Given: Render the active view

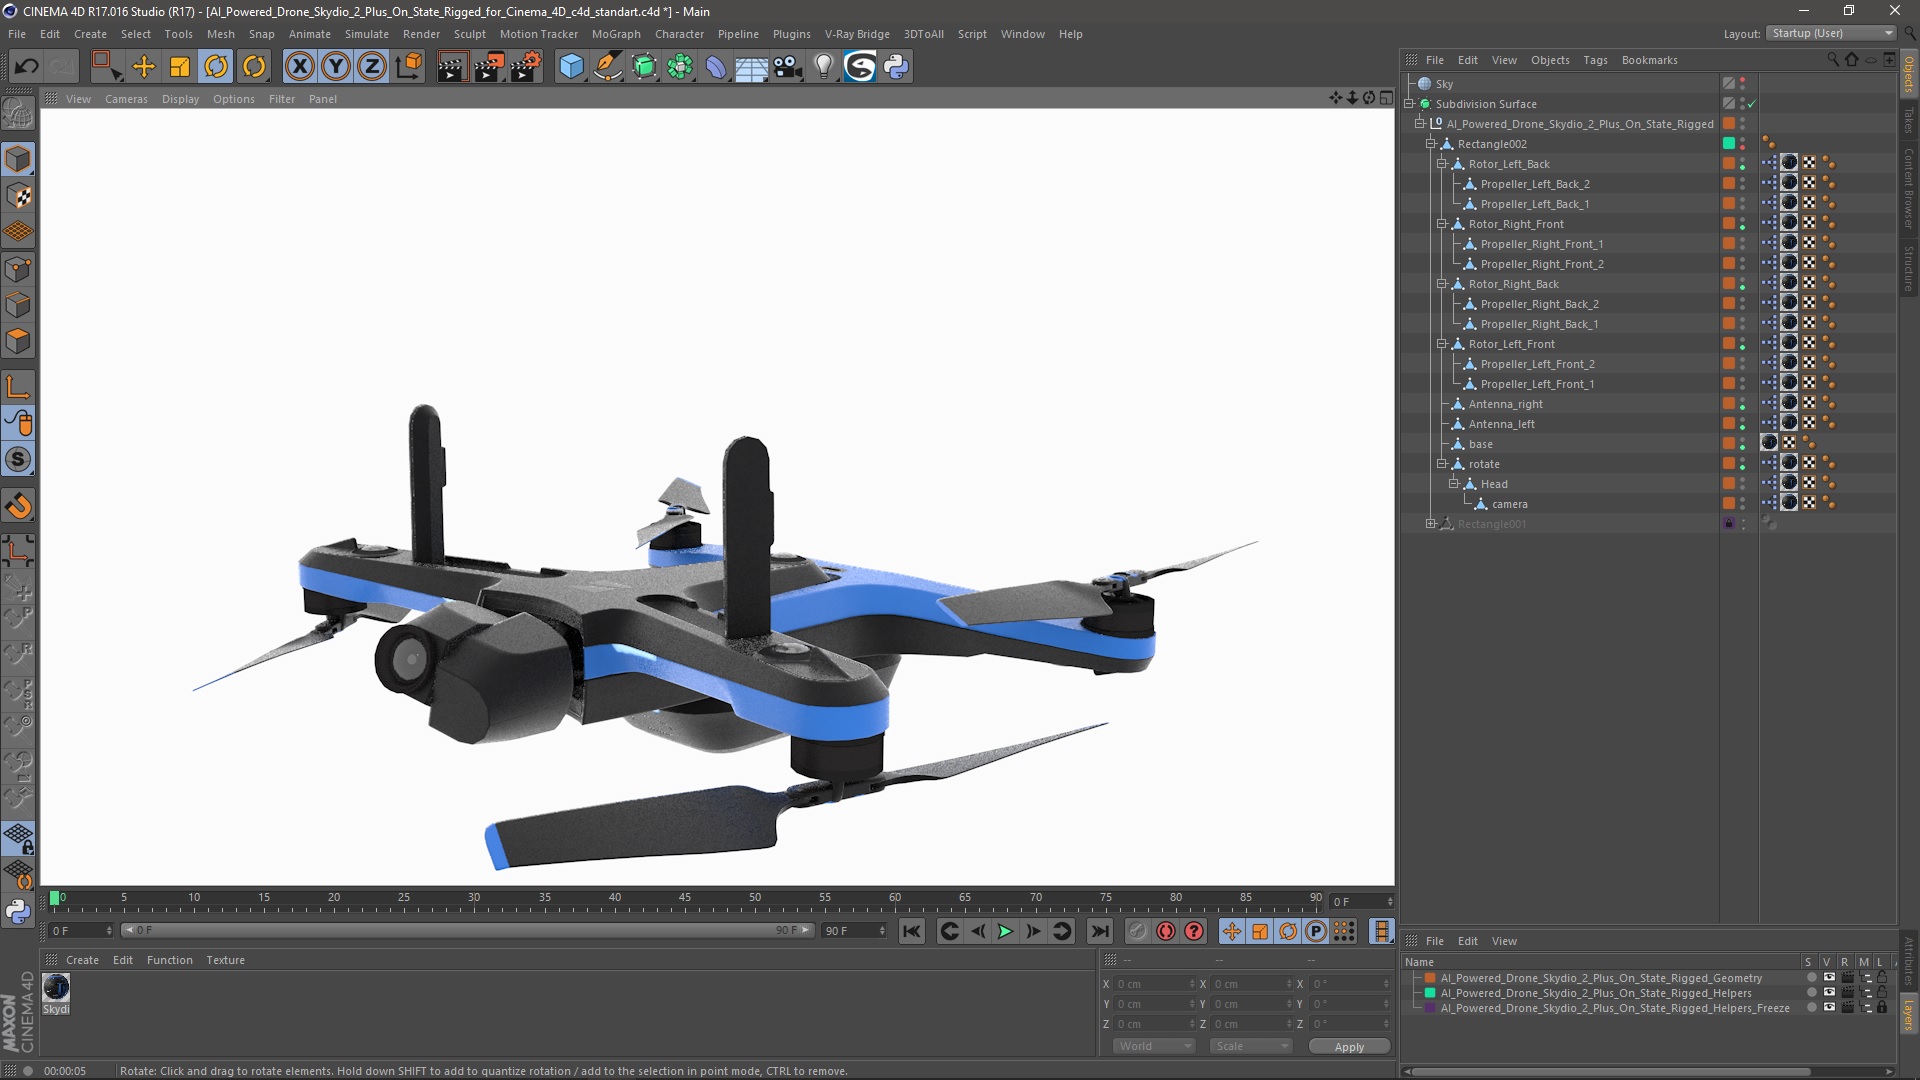Looking at the screenshot, I should [452, 67].
